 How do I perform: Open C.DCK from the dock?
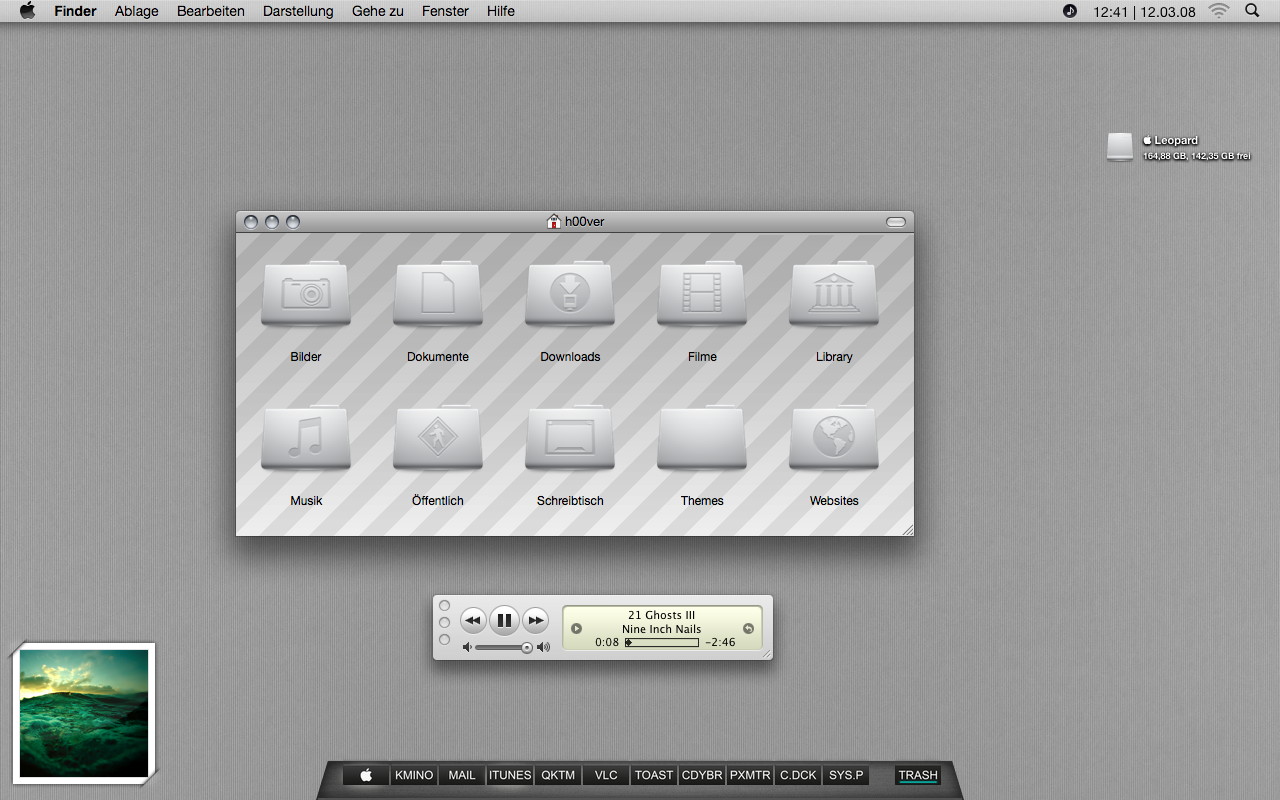point(798,775)
